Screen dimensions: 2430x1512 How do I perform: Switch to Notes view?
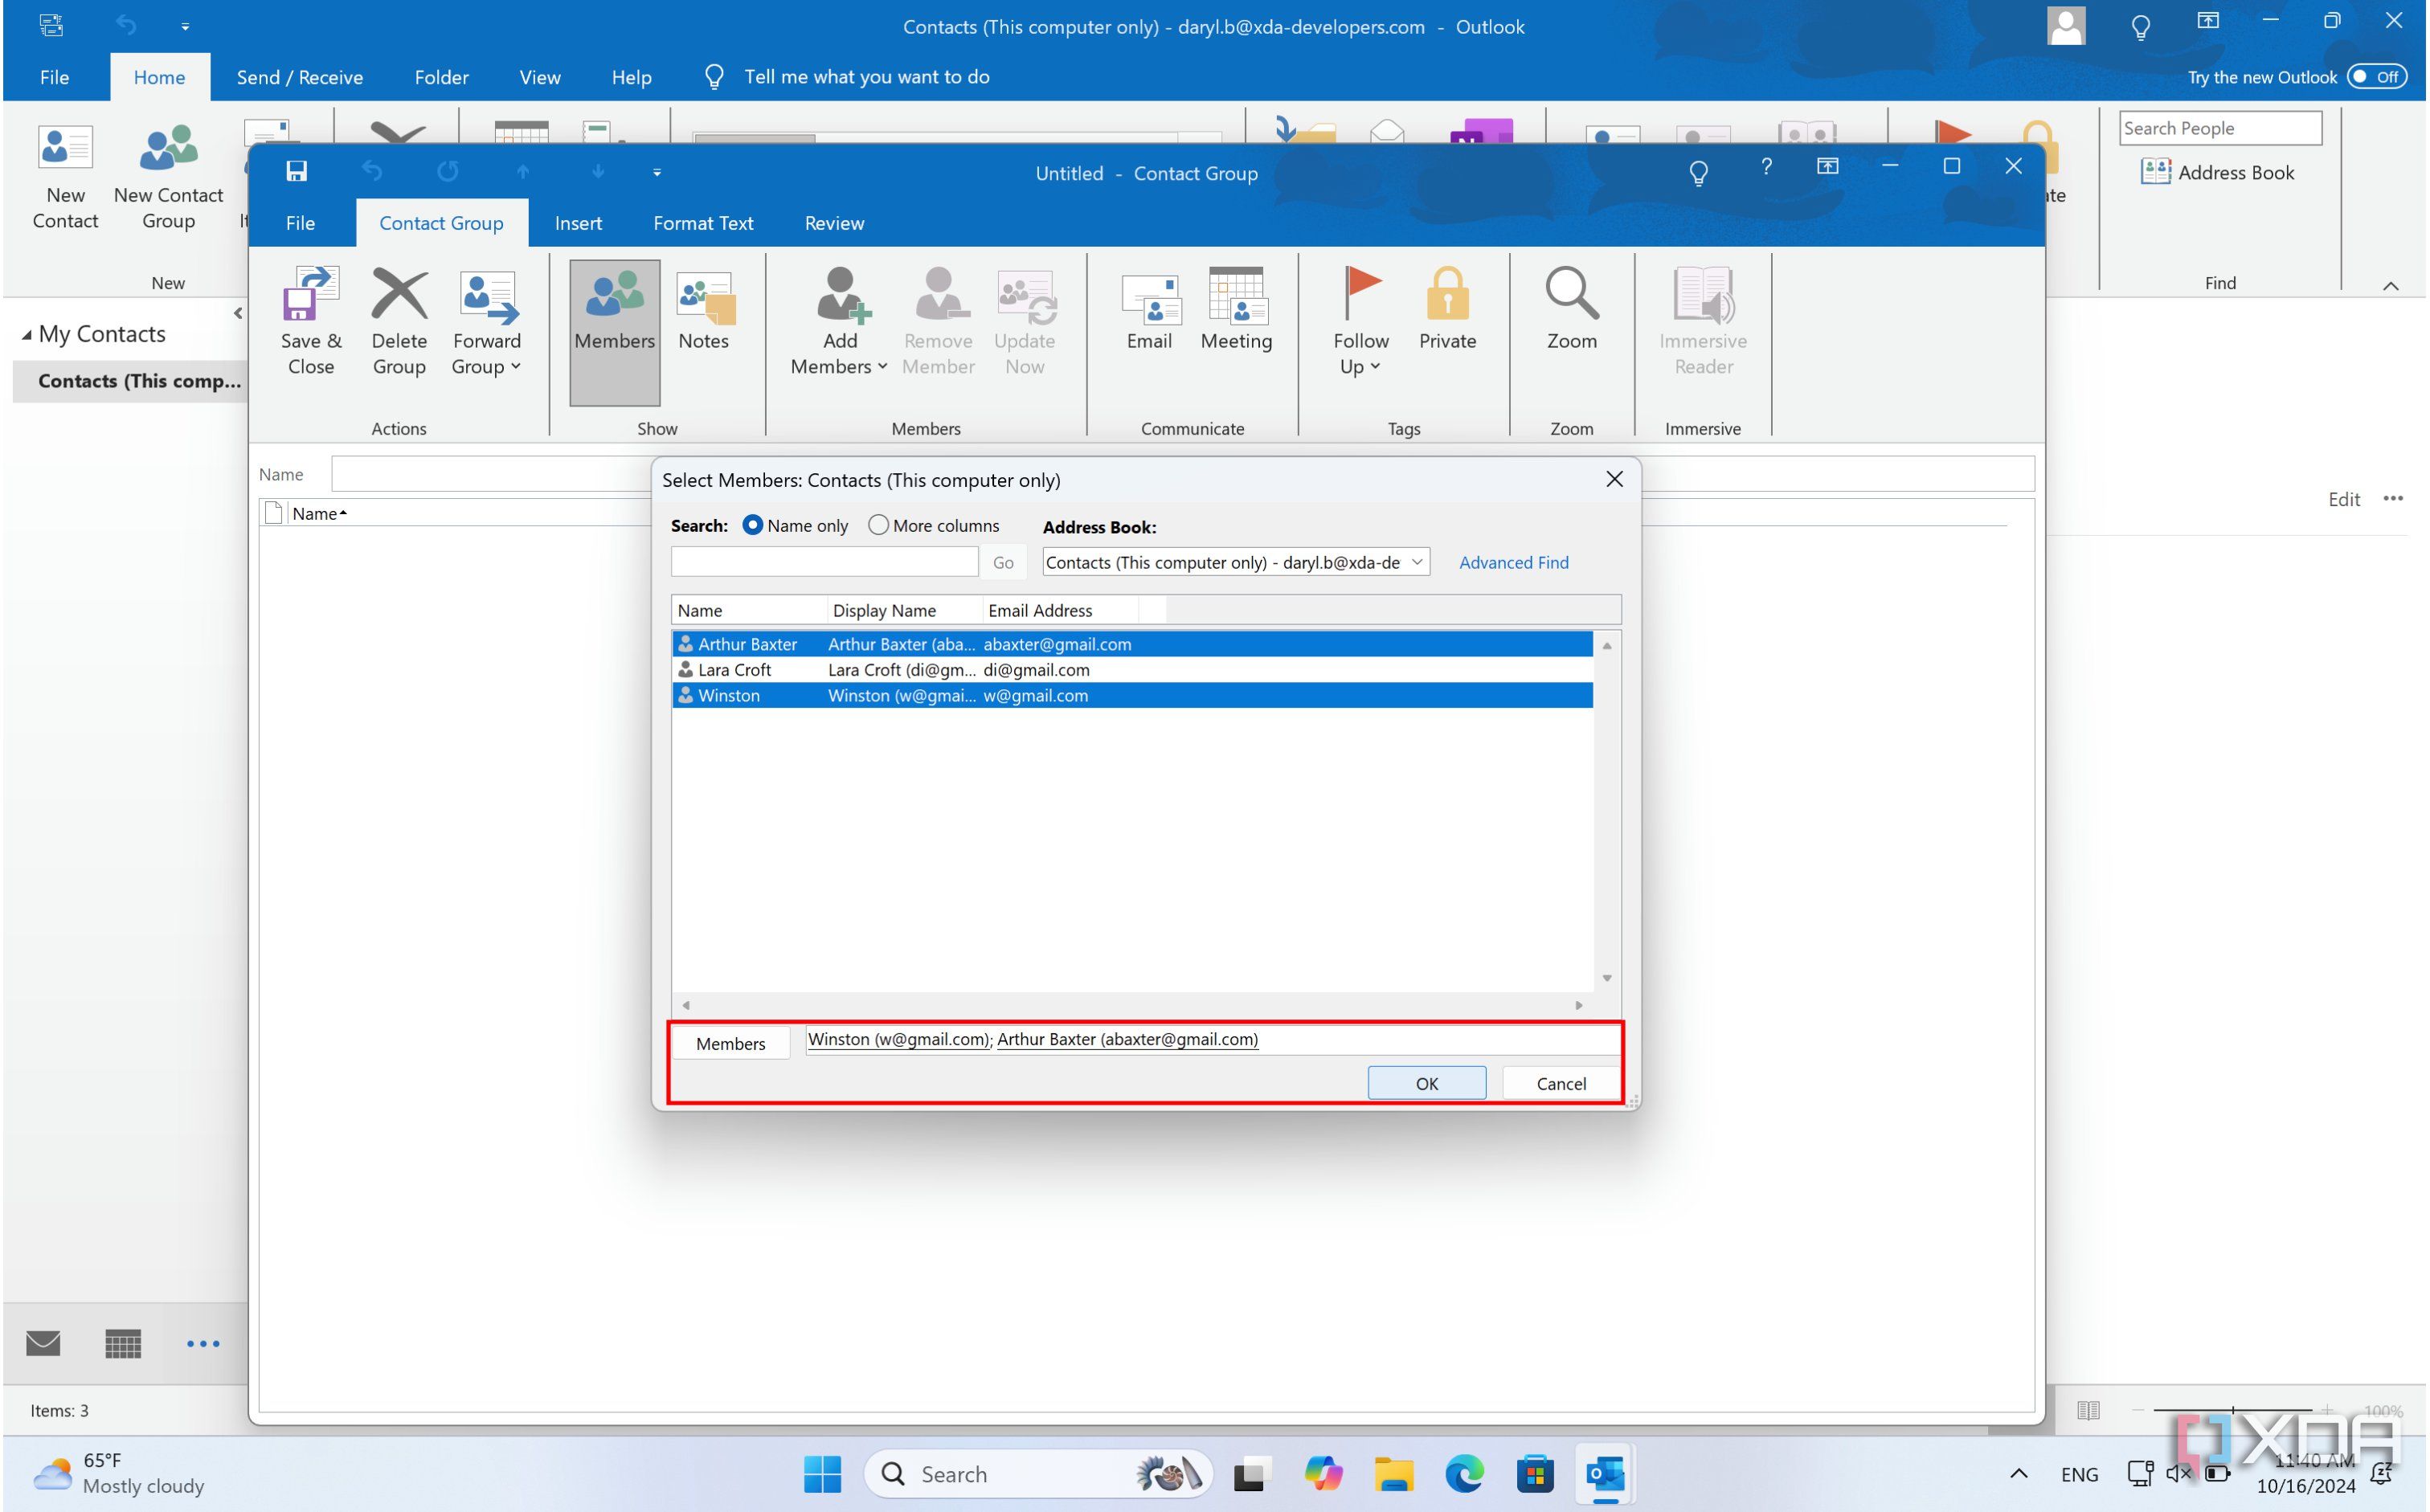click(703, 312)
